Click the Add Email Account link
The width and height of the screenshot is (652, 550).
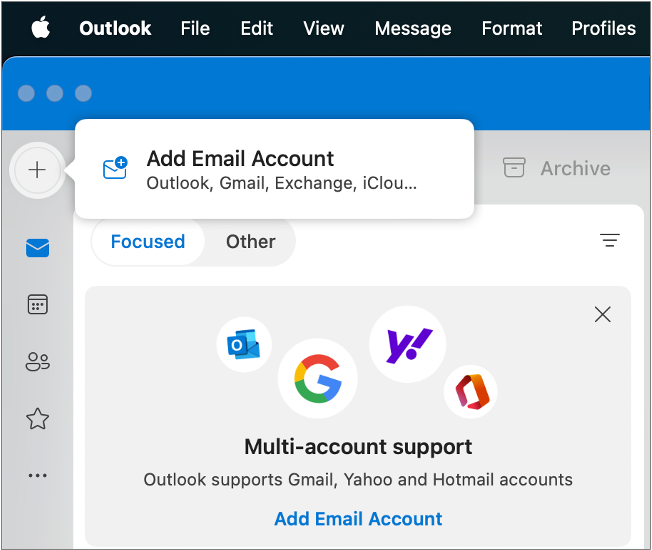point(358,519)
